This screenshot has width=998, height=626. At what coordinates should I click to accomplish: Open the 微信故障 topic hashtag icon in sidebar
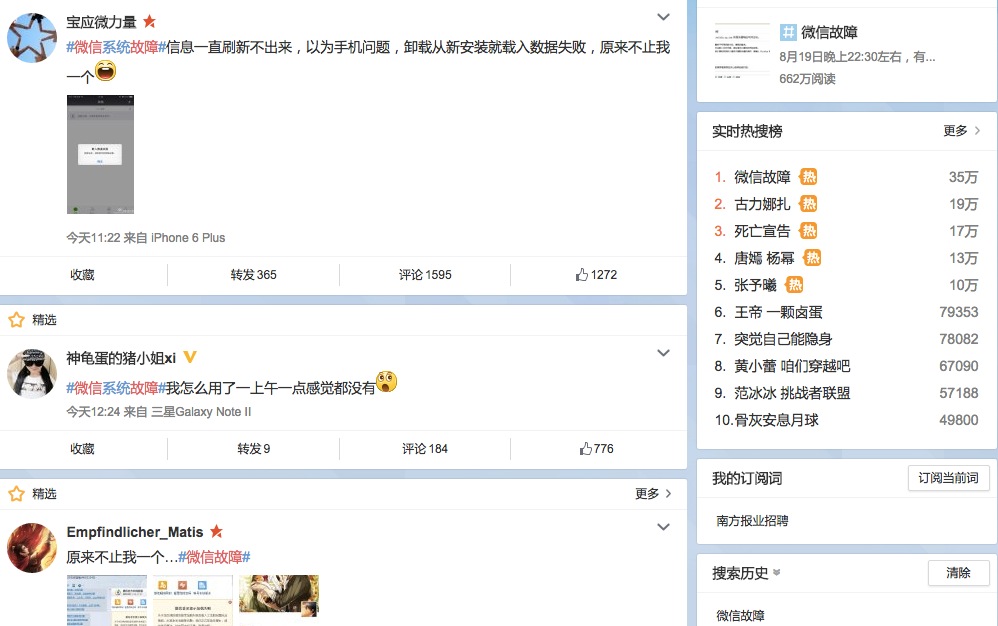pos(788,32)
